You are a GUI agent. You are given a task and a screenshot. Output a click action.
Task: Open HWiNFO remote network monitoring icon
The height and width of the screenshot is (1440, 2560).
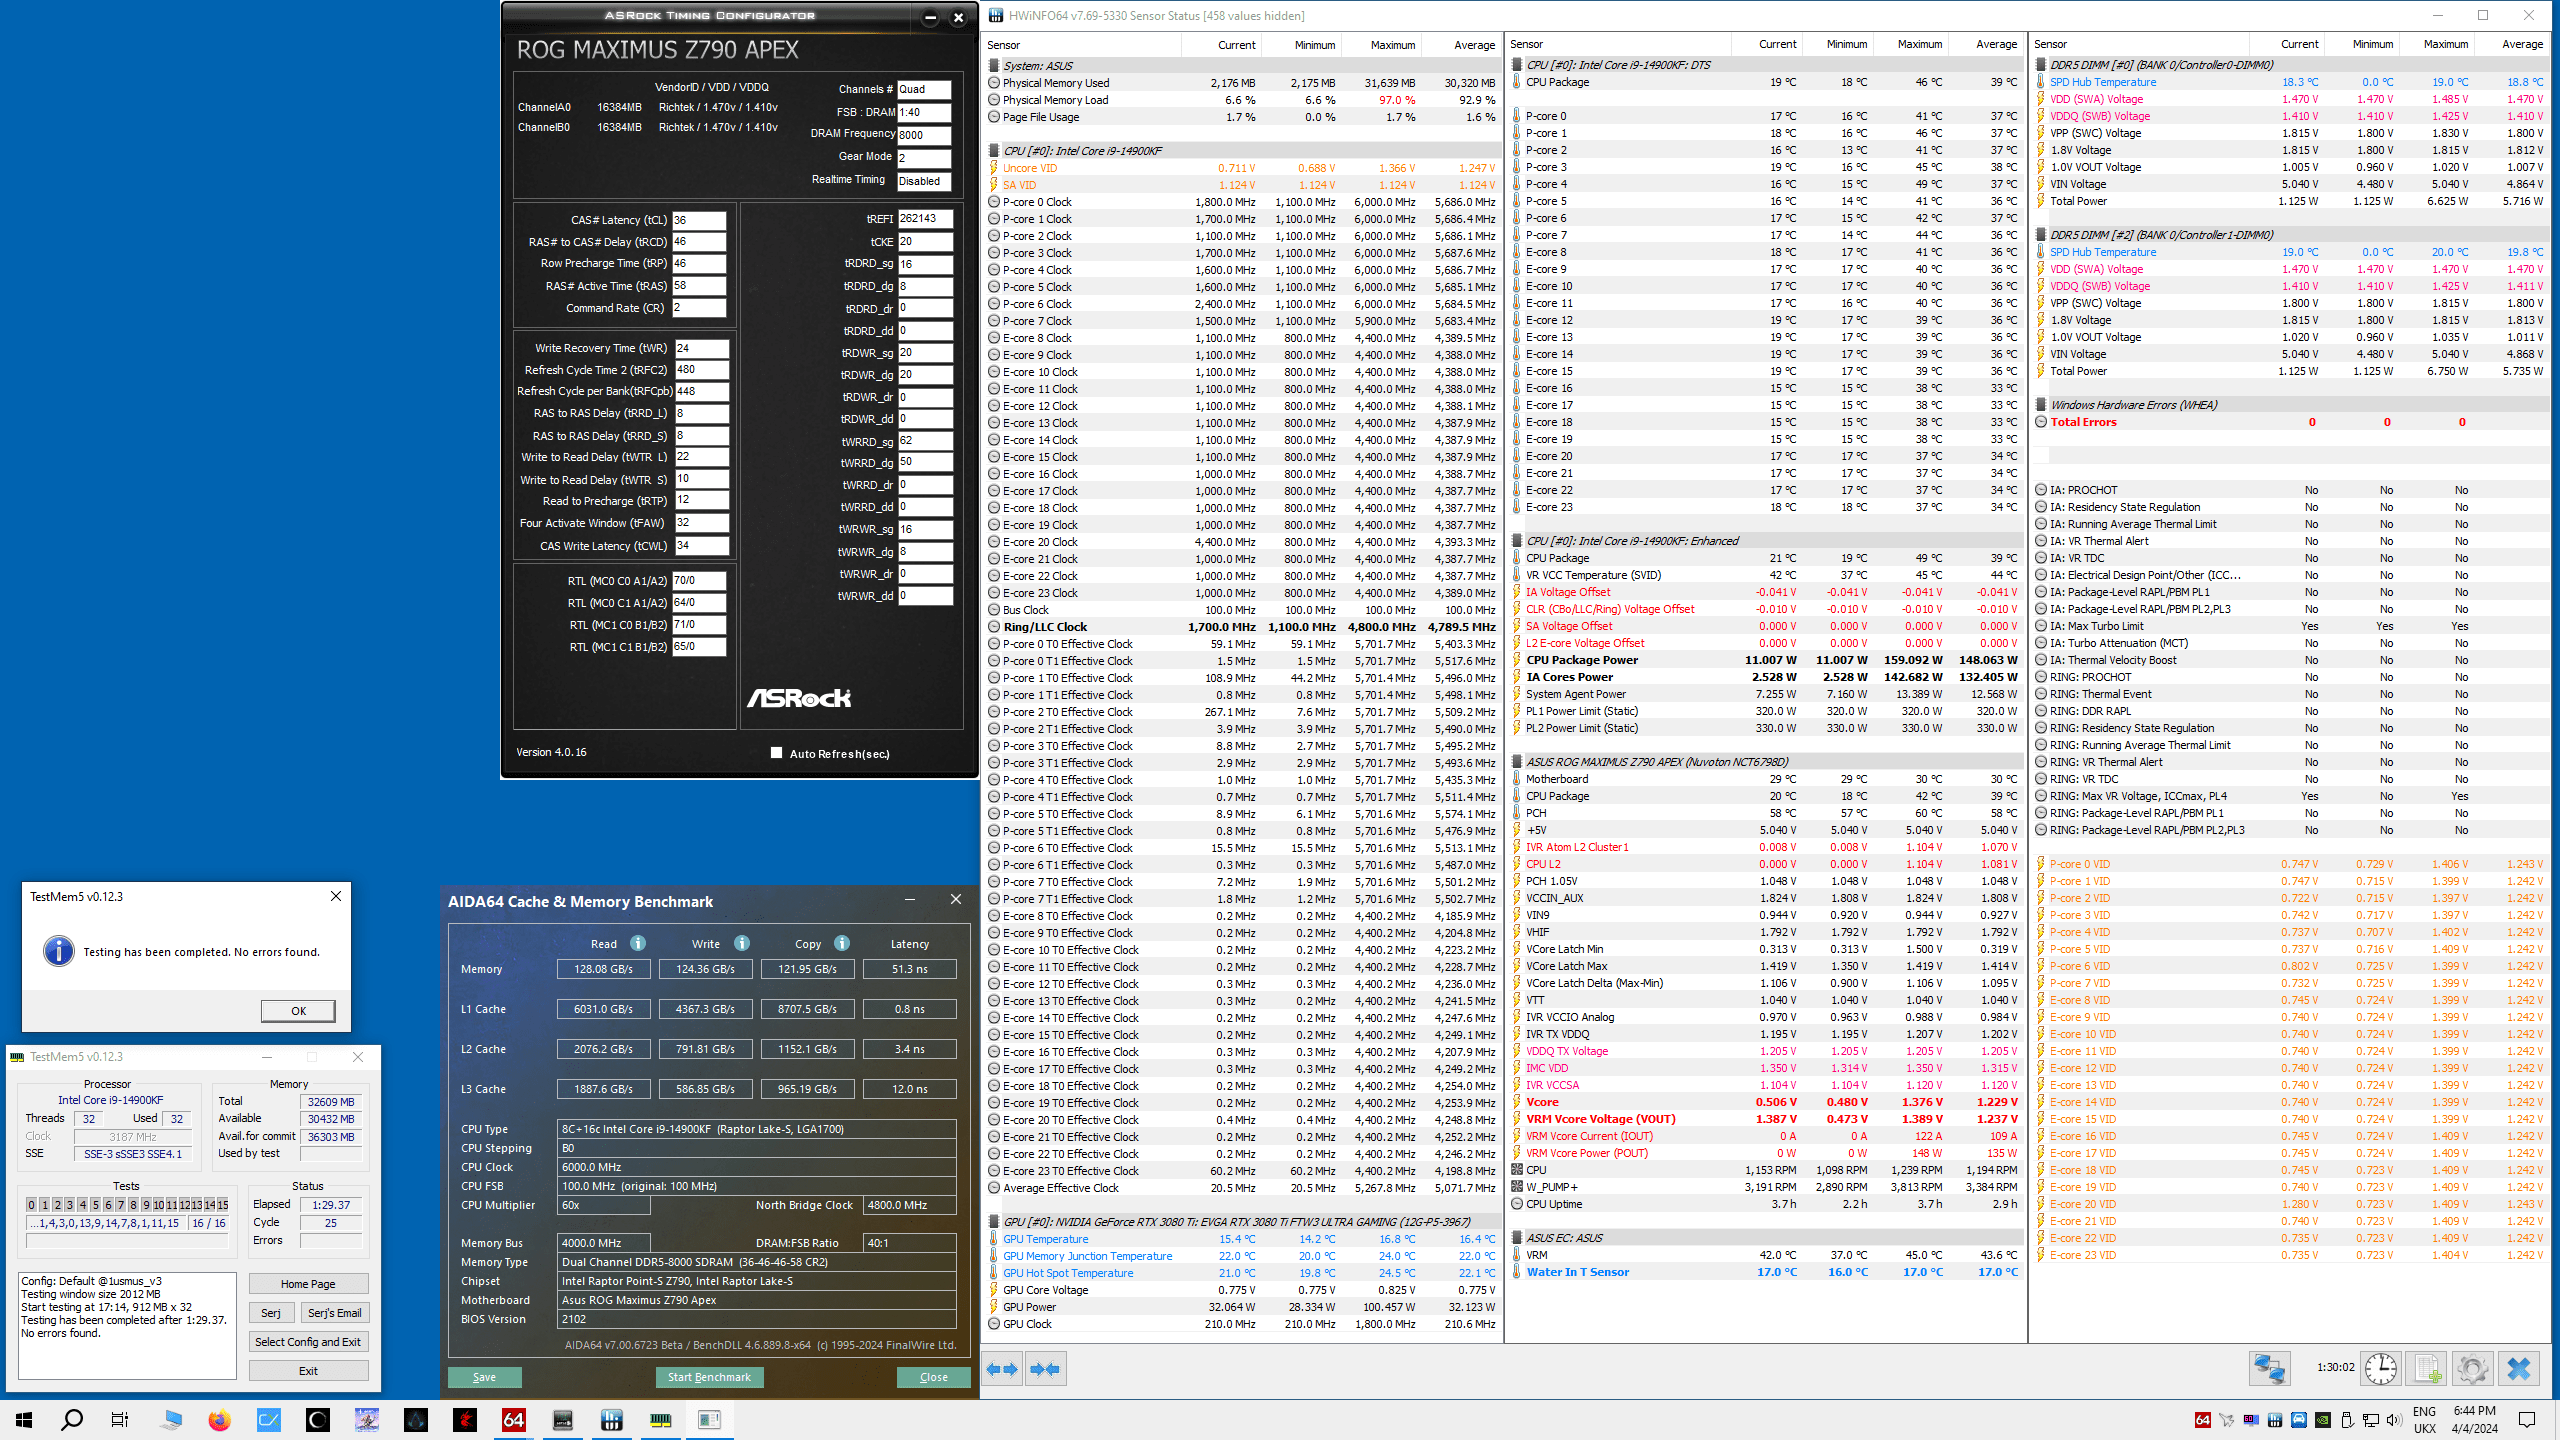2269,1368
